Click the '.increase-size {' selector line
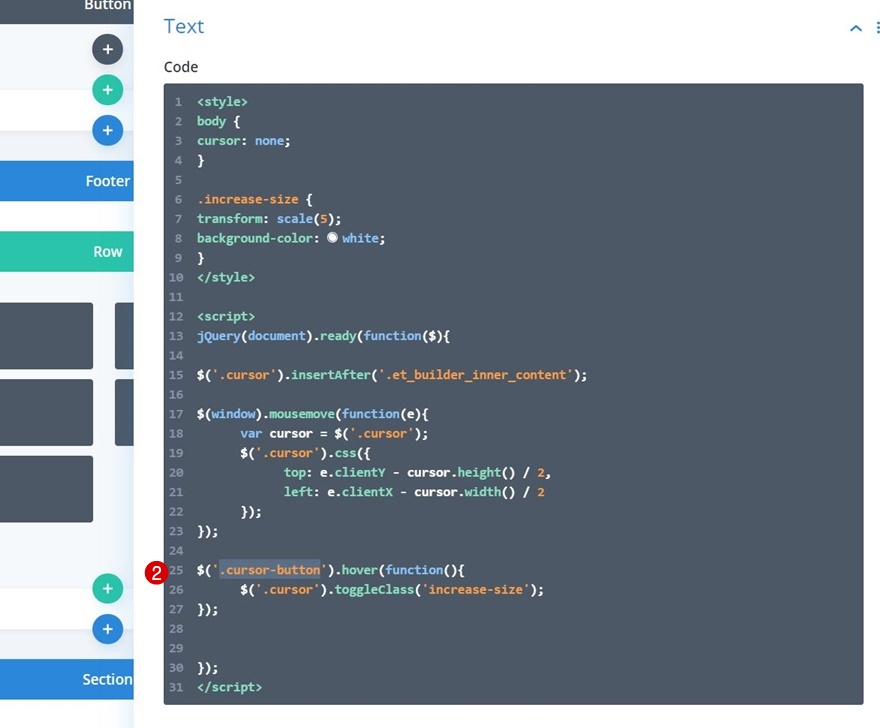 click(254, 199)
